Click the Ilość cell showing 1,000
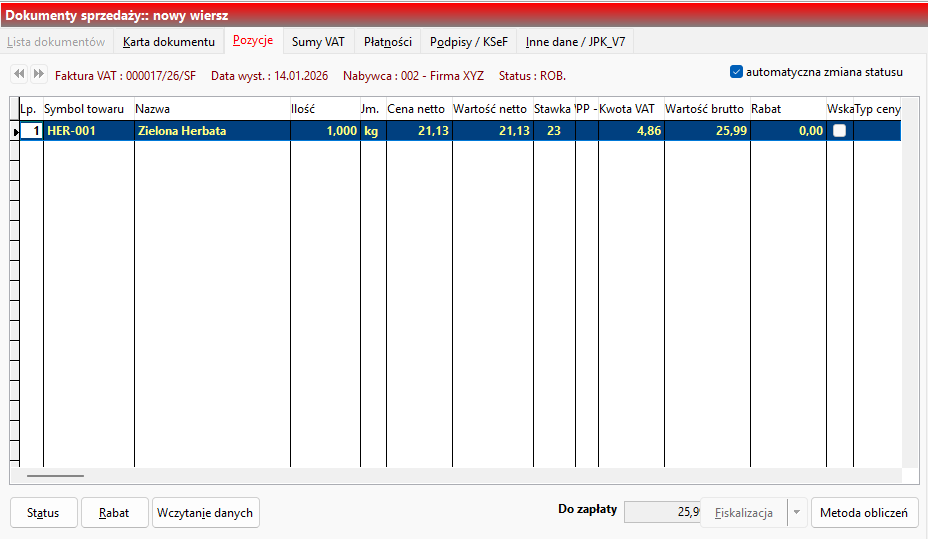This screenshot has width=928, height=539. 325,131
